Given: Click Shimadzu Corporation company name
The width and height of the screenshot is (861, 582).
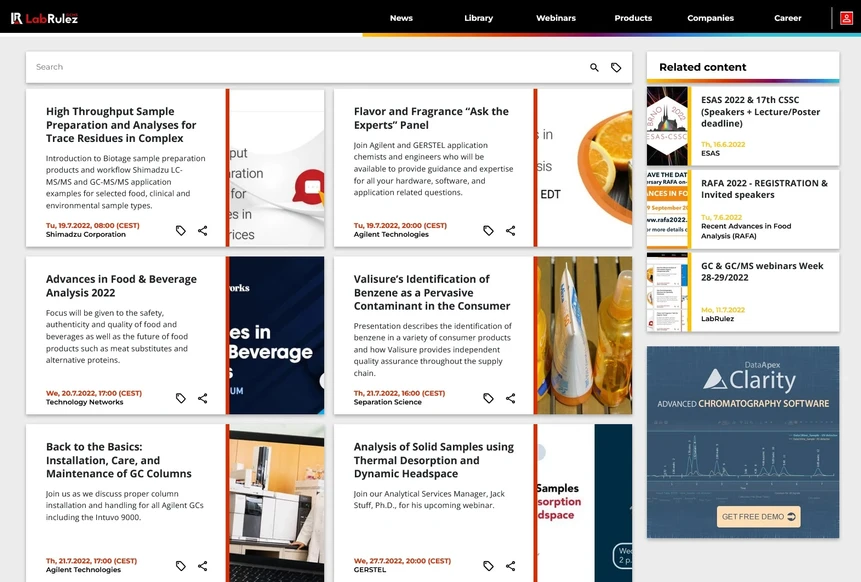Looking at the screenshot, I should pyautogui.click(x=86, y=234).
